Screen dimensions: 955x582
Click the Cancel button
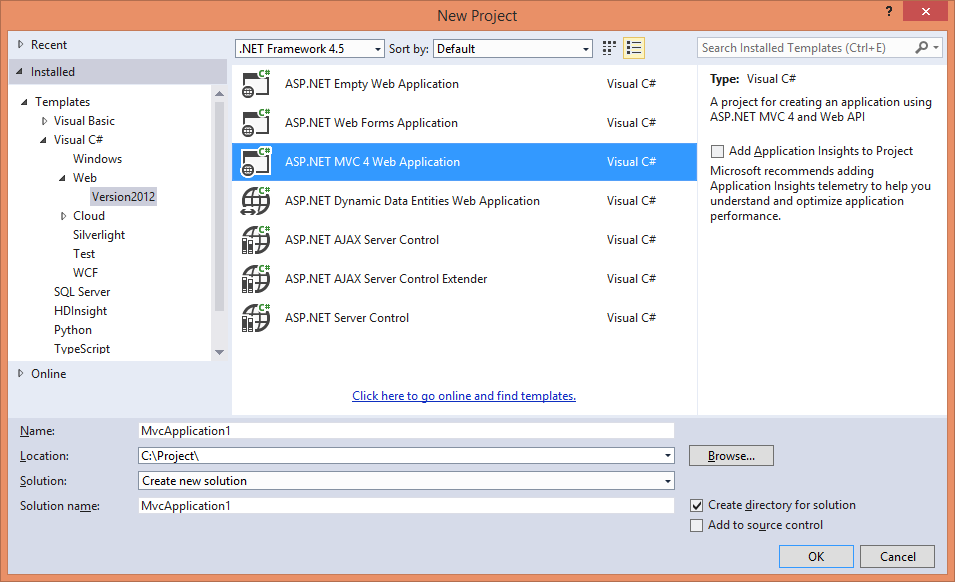click(898, 556)
